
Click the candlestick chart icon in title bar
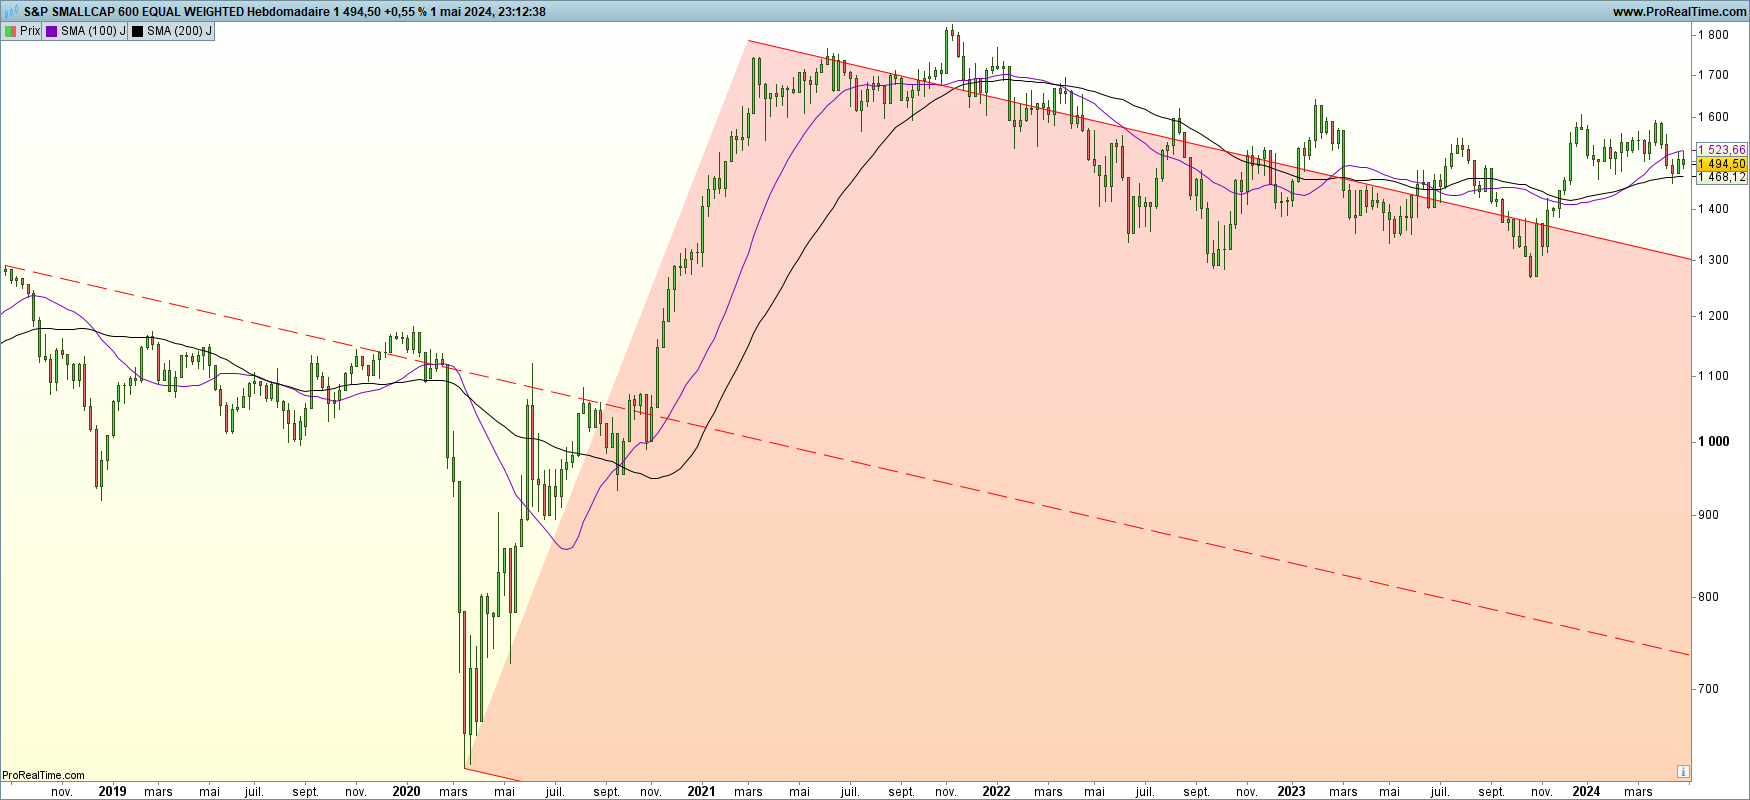tap(11, 12)
